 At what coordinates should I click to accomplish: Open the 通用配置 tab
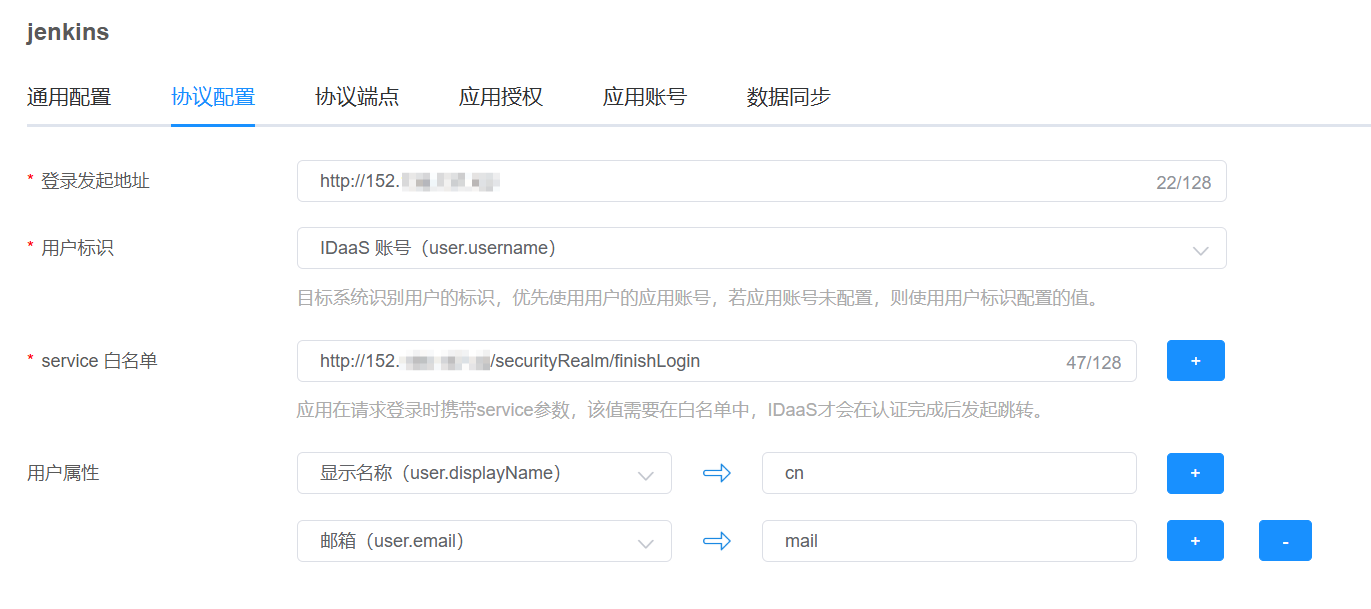click(x=68, y=97)
